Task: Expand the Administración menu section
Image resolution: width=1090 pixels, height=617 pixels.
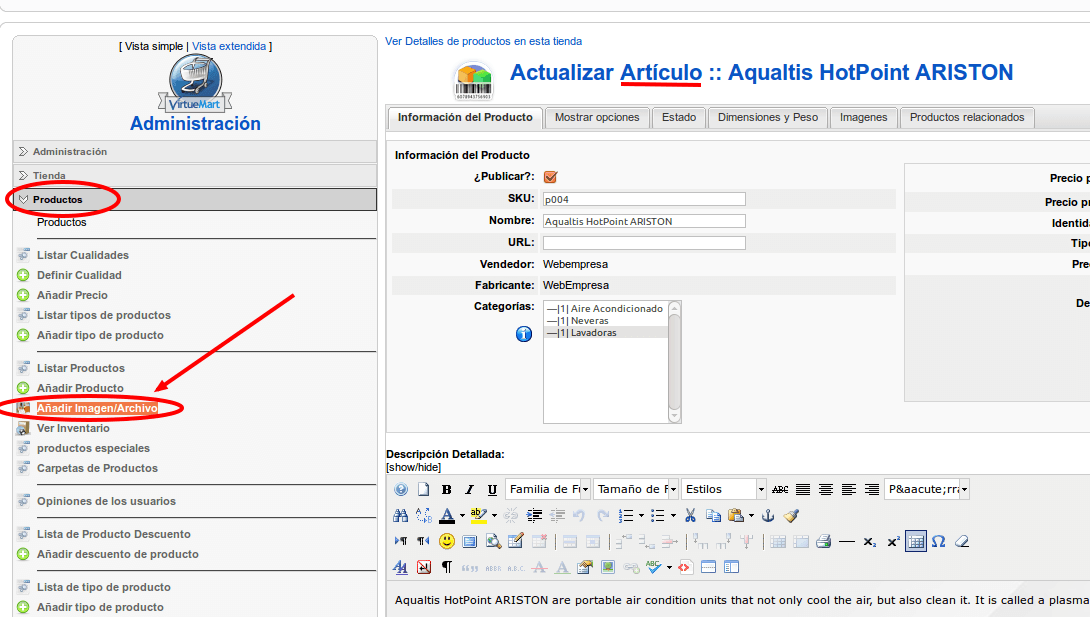Action: tap(195, 151)
